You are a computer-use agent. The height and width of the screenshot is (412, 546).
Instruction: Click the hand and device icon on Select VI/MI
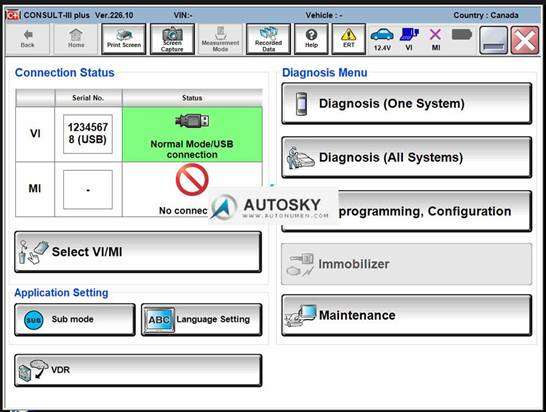tap(34, 252)
